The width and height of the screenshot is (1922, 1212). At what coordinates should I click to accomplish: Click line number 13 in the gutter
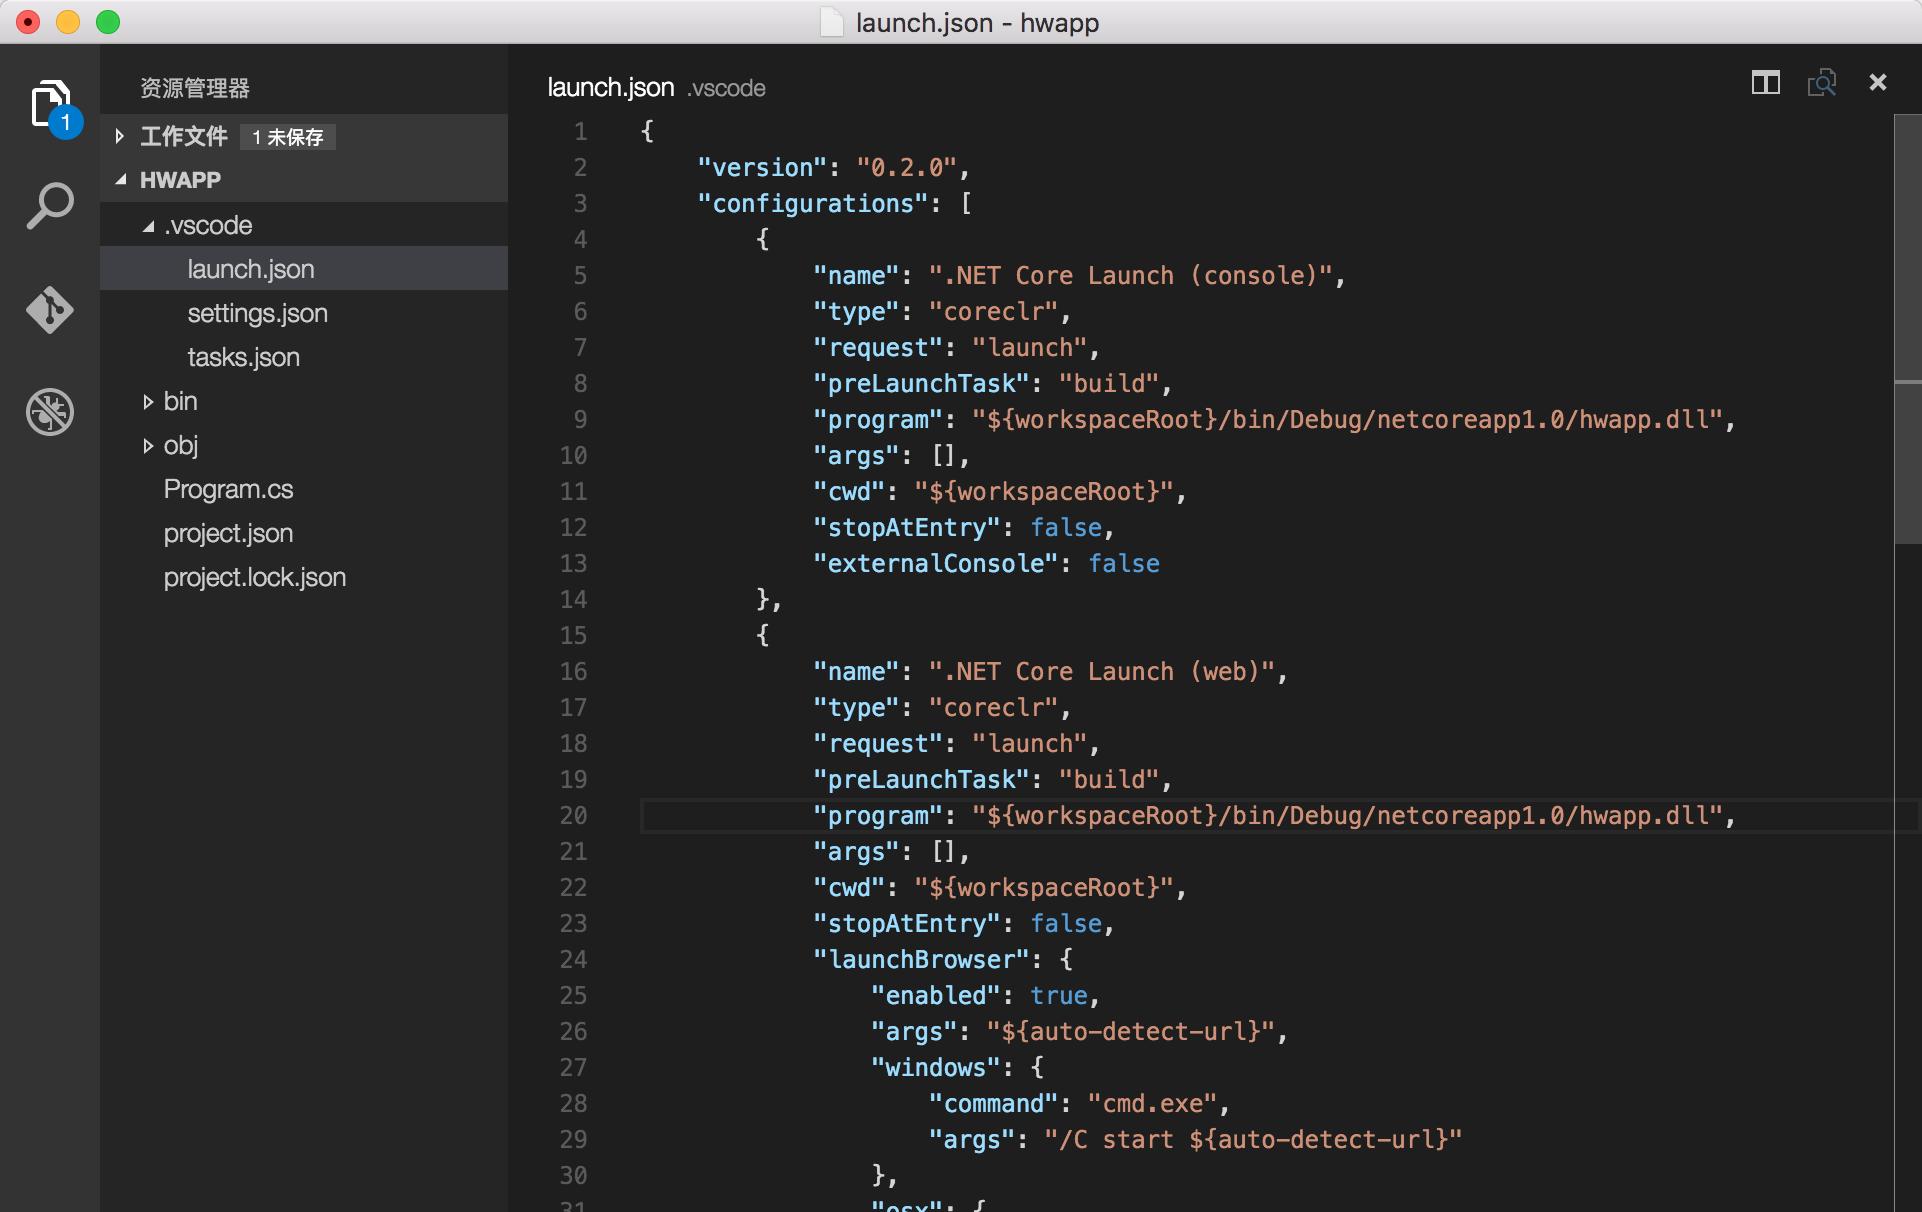coord(573,564)
